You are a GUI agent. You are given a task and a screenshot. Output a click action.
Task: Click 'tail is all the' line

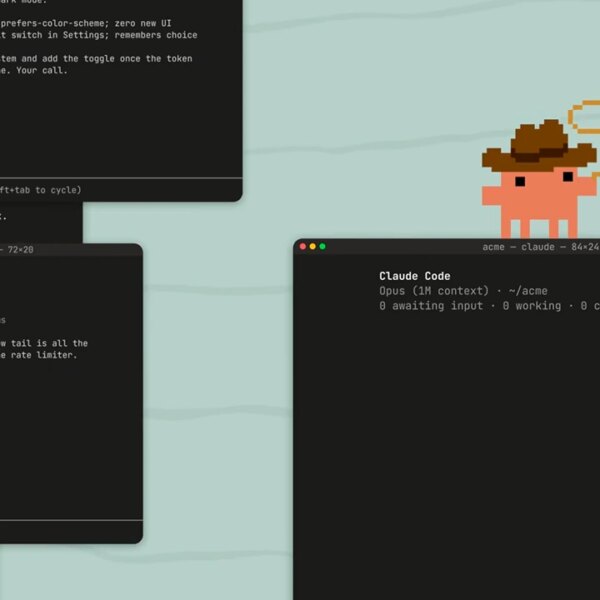[49, 343]
